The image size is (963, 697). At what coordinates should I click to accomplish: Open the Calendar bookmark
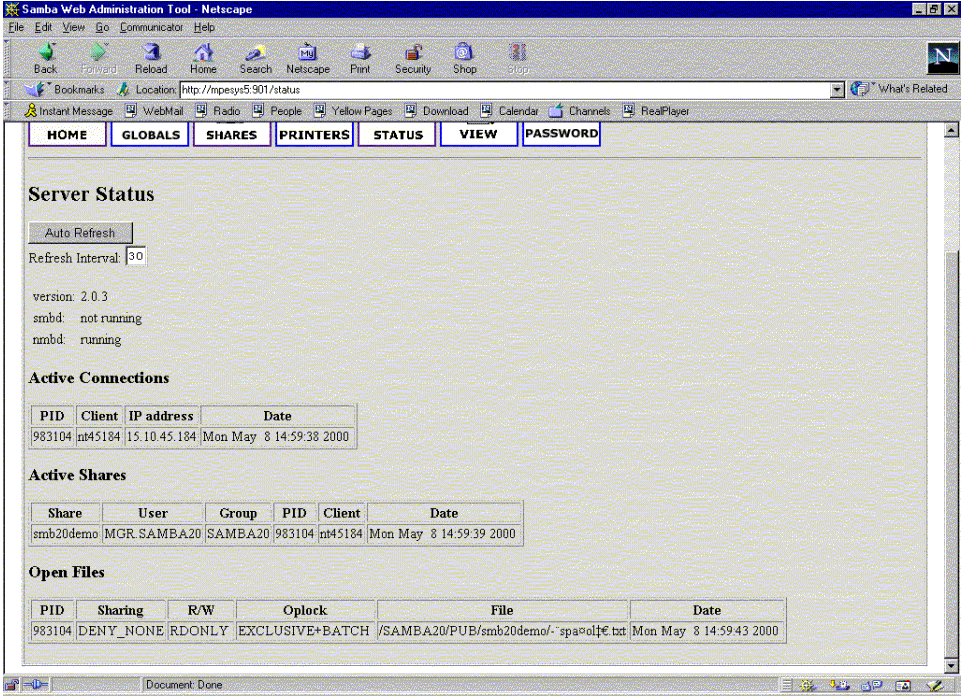click(x=510, y=111)
